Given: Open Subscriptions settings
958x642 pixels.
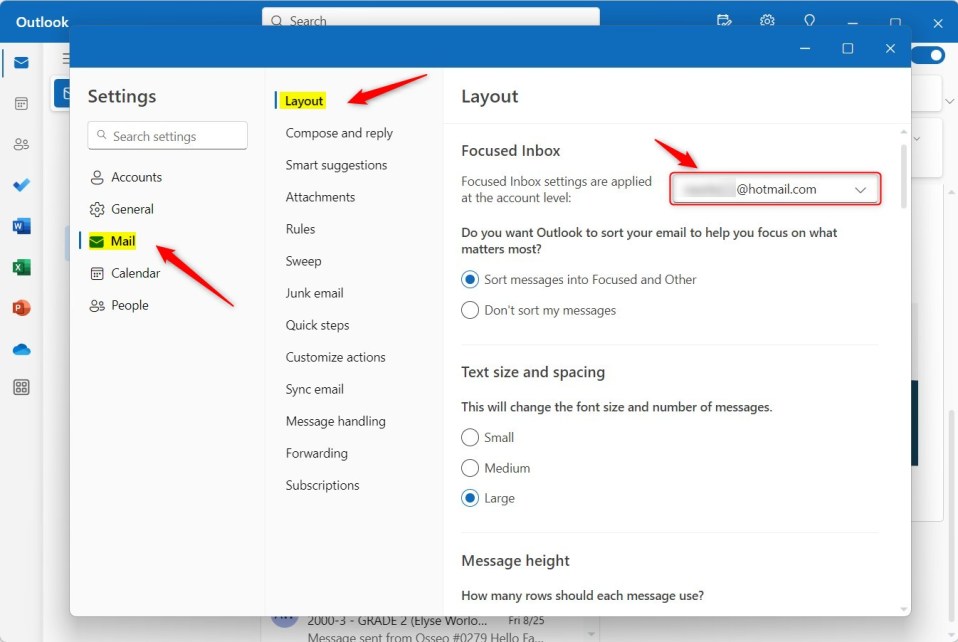Looking at the screenshot, I should tap(322, 486).
